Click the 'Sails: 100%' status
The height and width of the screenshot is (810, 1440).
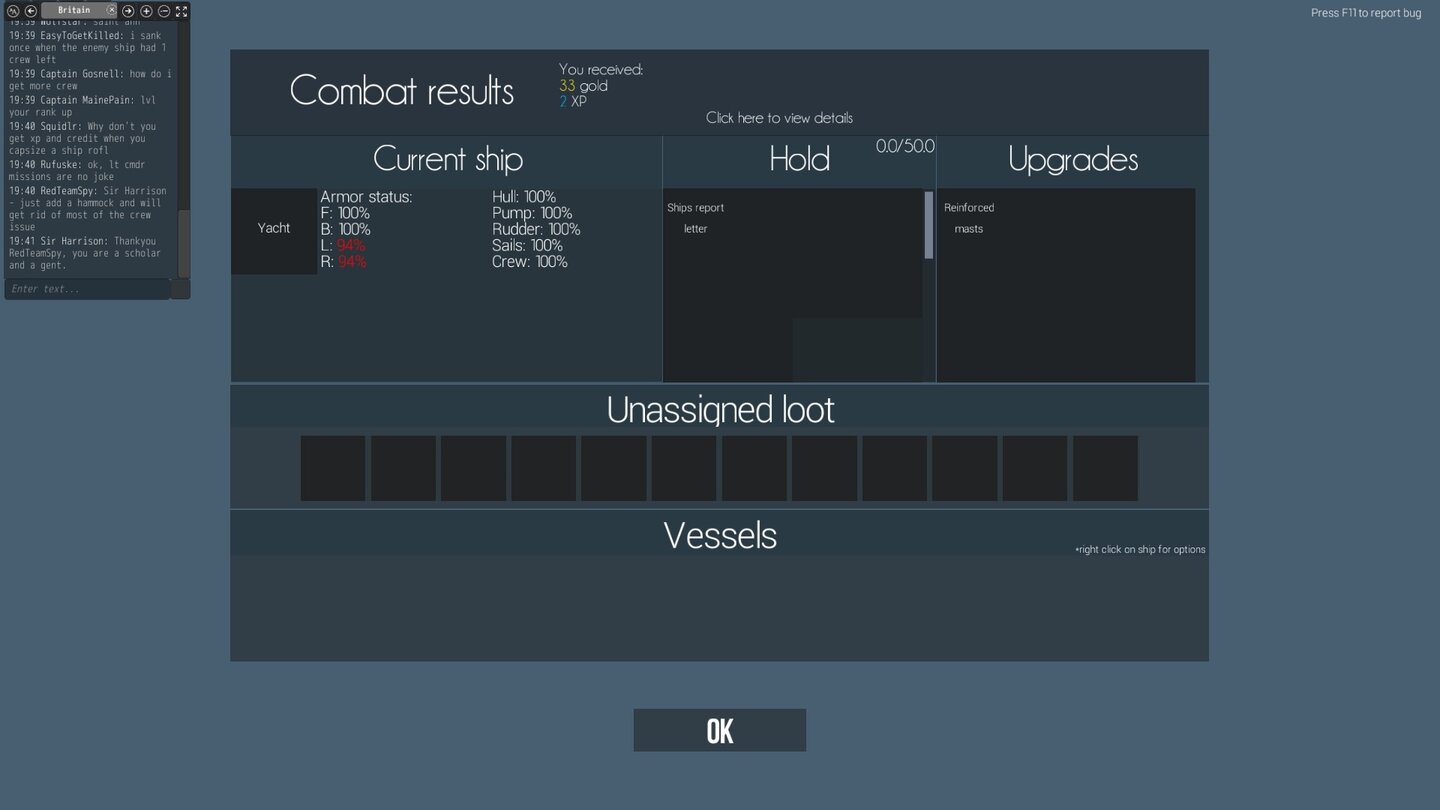pos(527,245)
